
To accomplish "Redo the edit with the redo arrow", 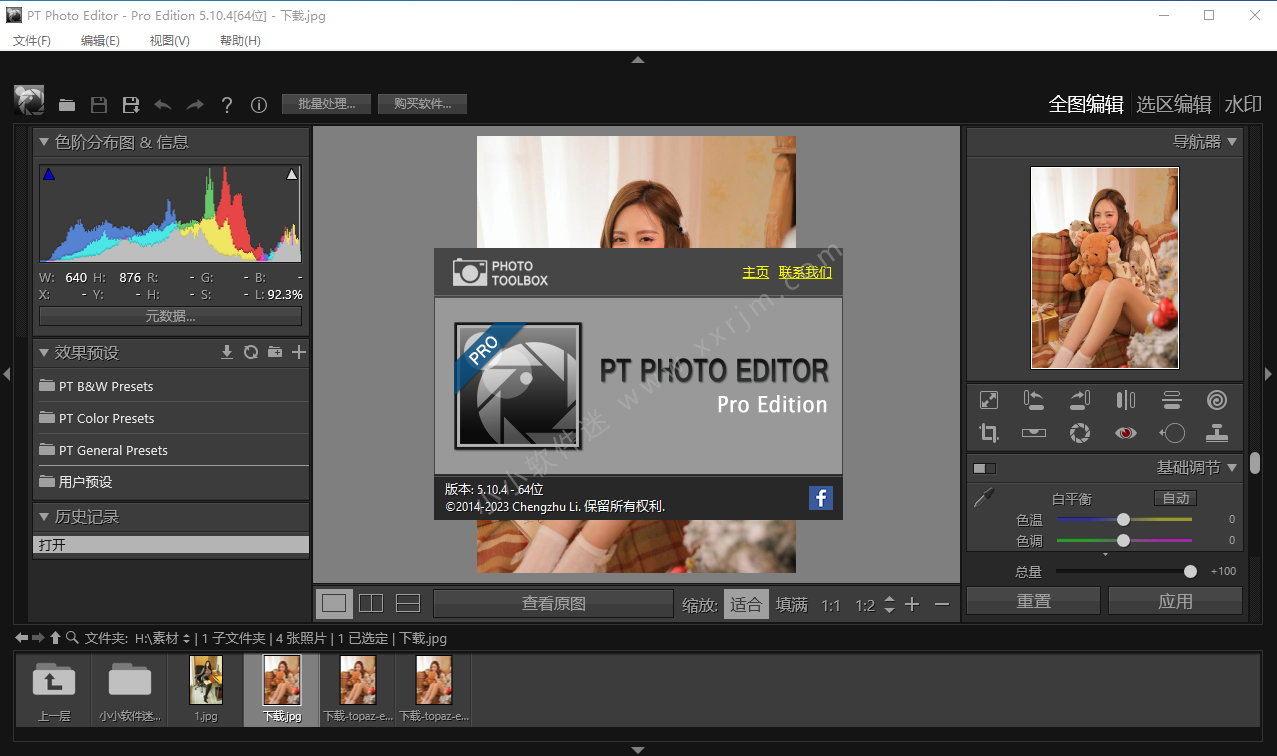I will (195, 104).
